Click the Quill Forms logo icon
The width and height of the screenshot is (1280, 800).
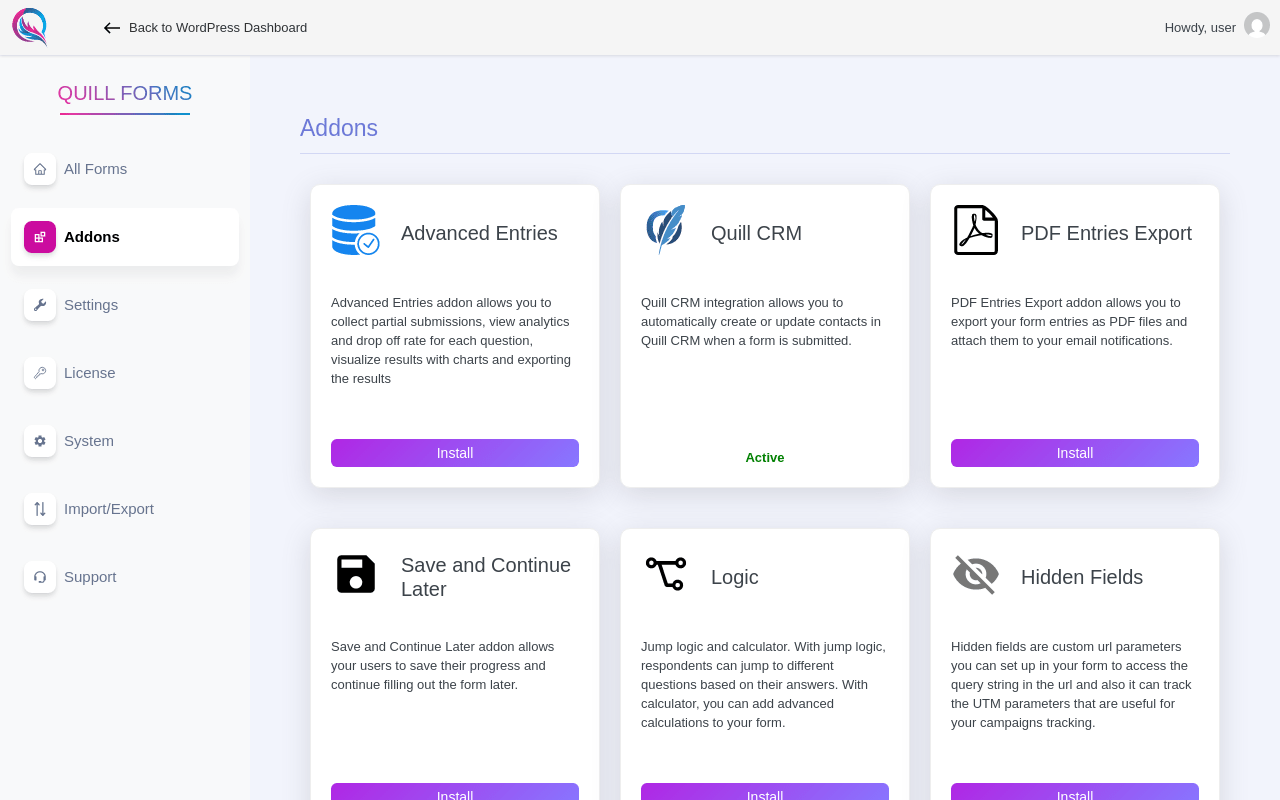tap(30, 27)
